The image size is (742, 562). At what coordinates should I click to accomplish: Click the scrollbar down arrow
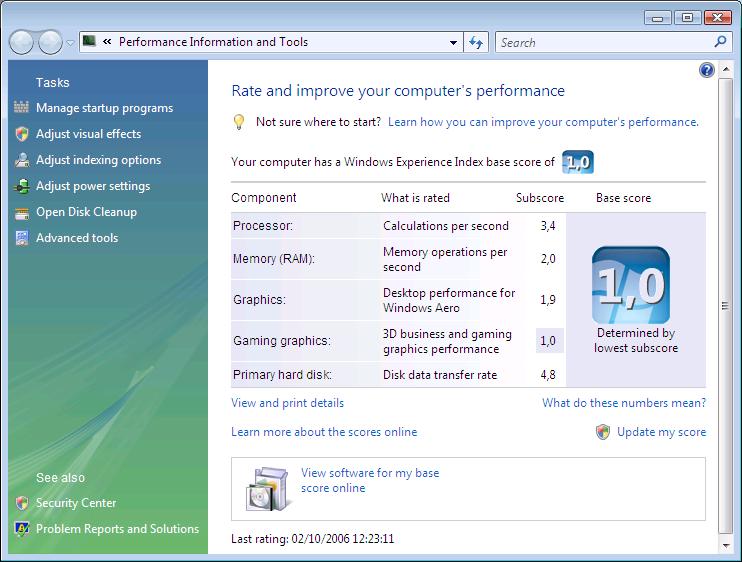click(725, 545)
